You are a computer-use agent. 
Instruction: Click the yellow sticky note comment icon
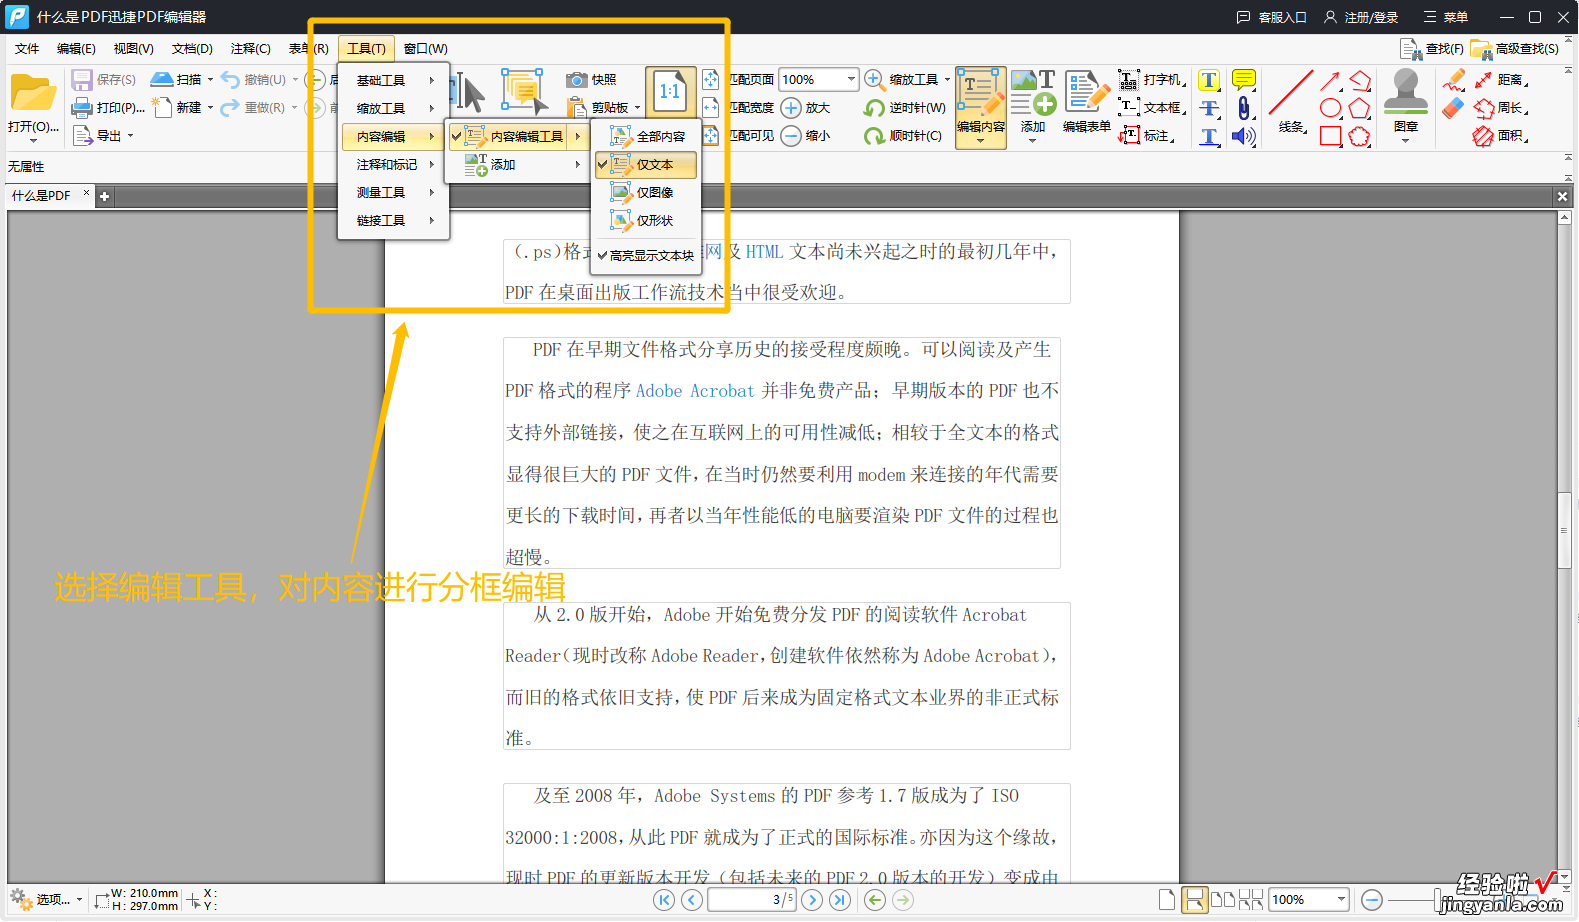tap(1244, 79)
